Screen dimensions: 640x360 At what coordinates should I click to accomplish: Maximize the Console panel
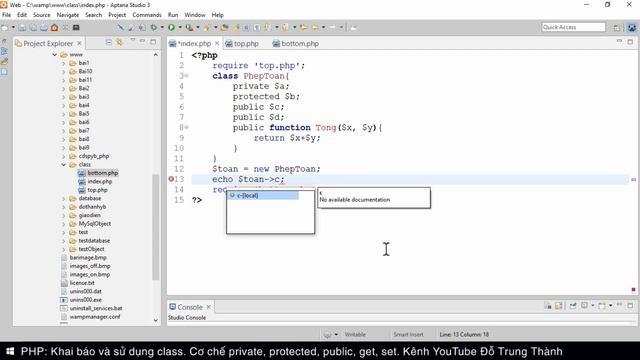630,305
